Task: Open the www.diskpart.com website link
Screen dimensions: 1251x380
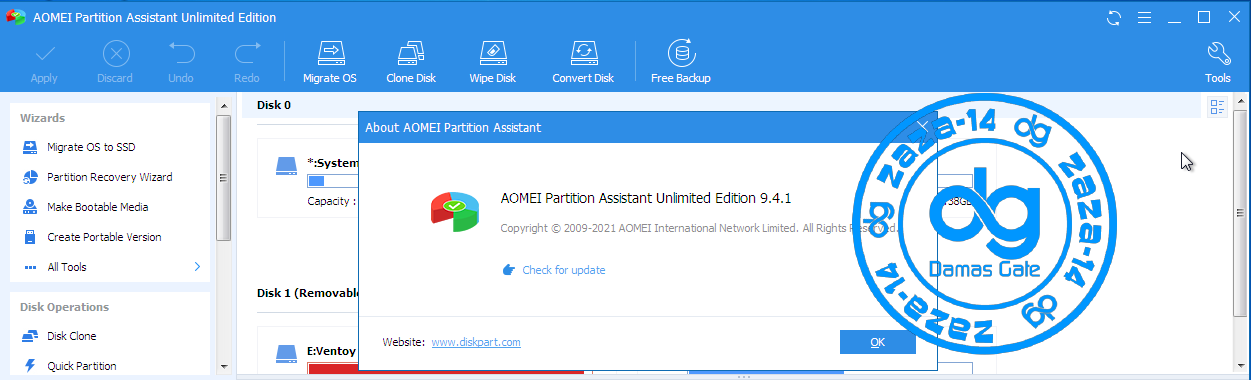Action: pyautogui.click(x=476, y=342)
